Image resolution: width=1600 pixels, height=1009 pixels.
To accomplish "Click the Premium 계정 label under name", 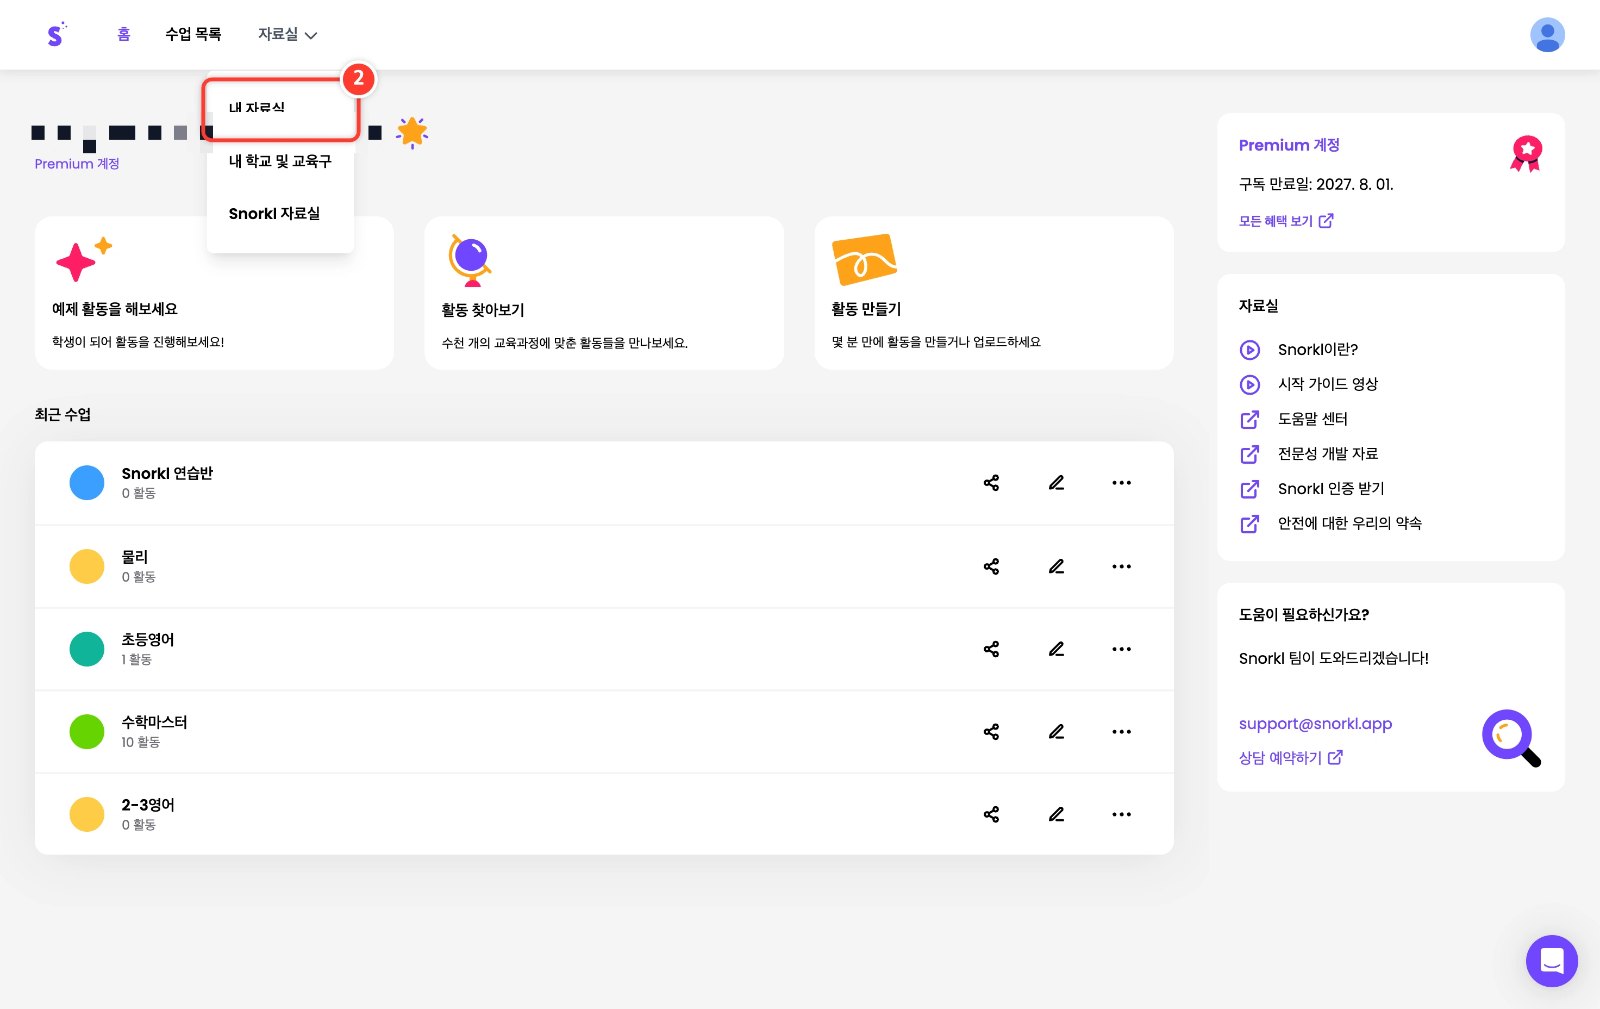I will click(77, 164).
